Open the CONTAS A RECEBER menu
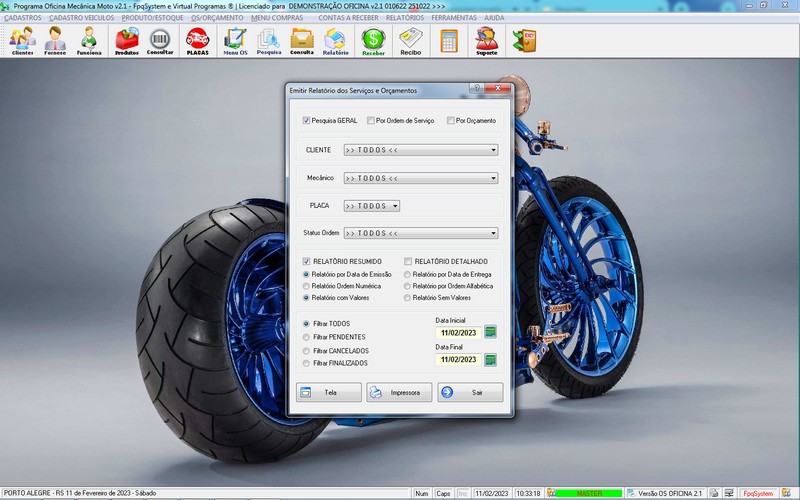 [348, 18]
